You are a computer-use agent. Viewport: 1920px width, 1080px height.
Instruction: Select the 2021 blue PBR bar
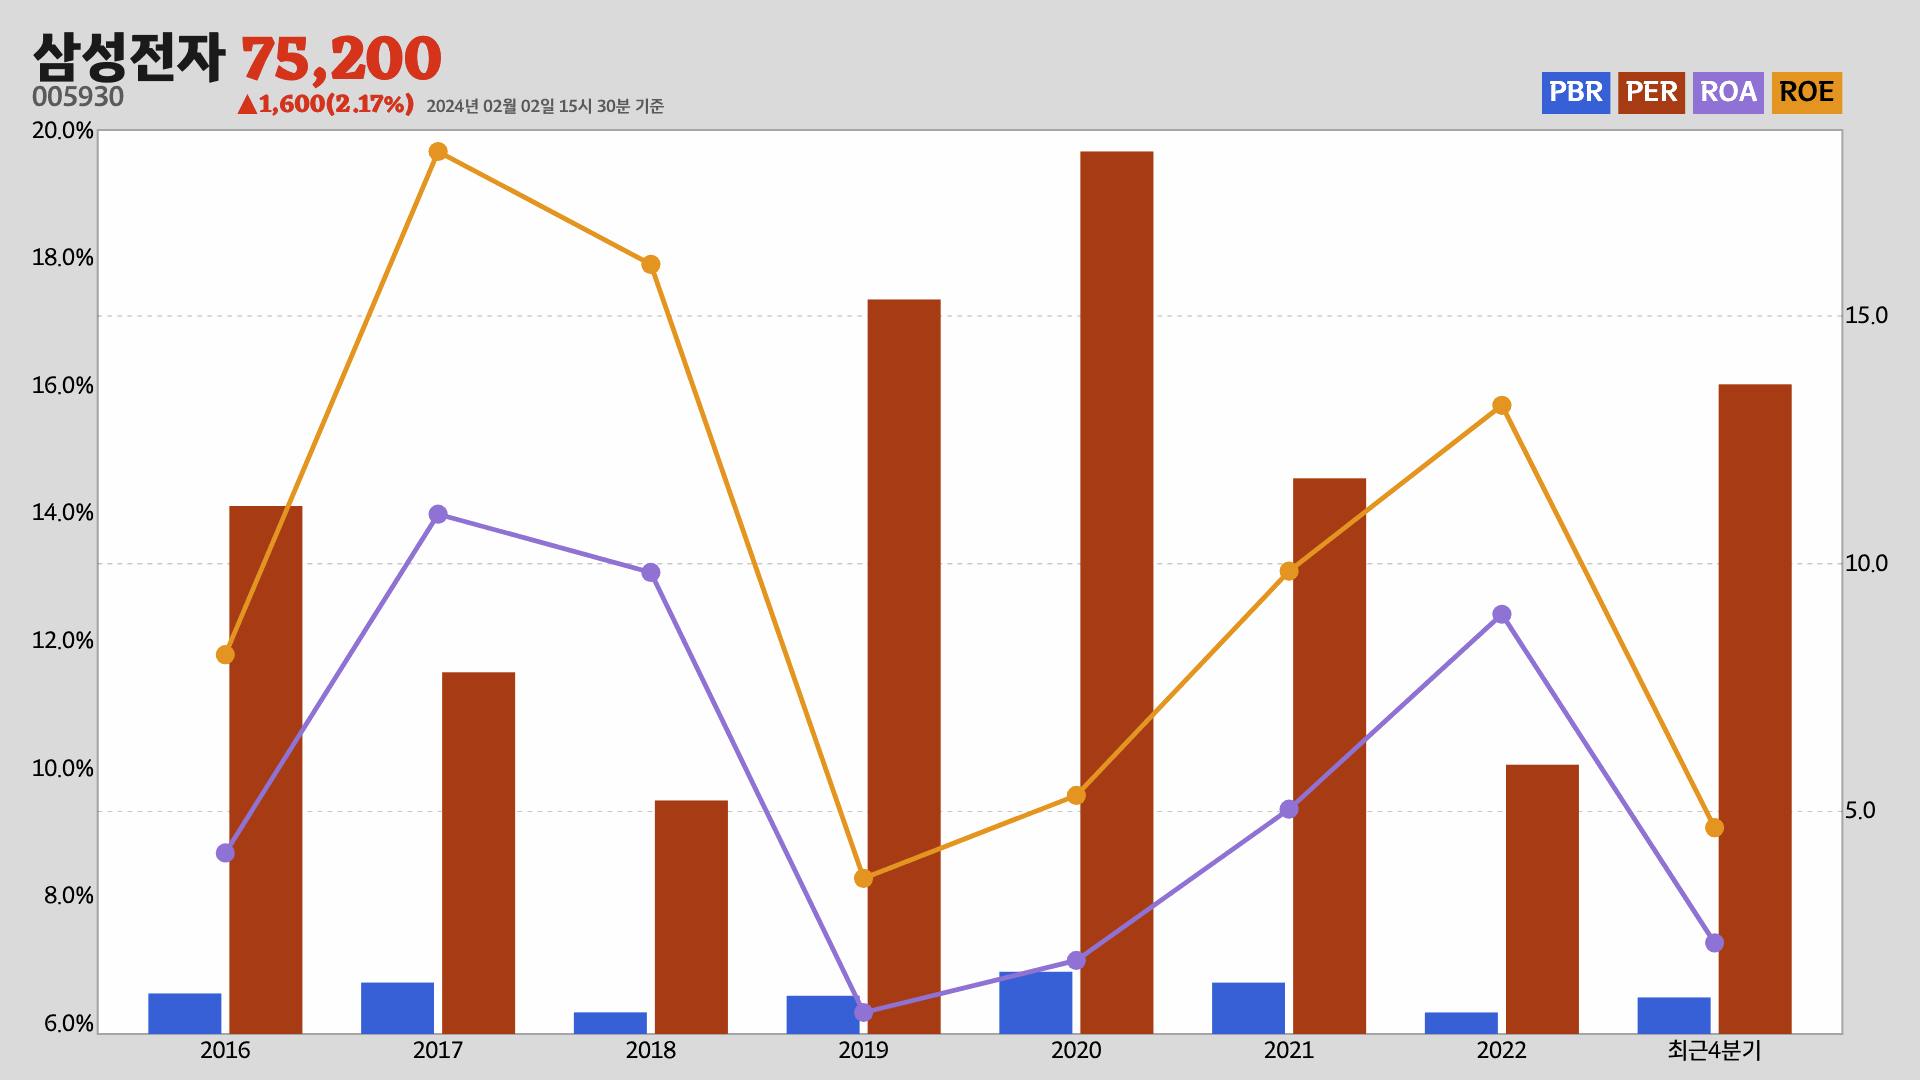[x=1248, y=1008]
